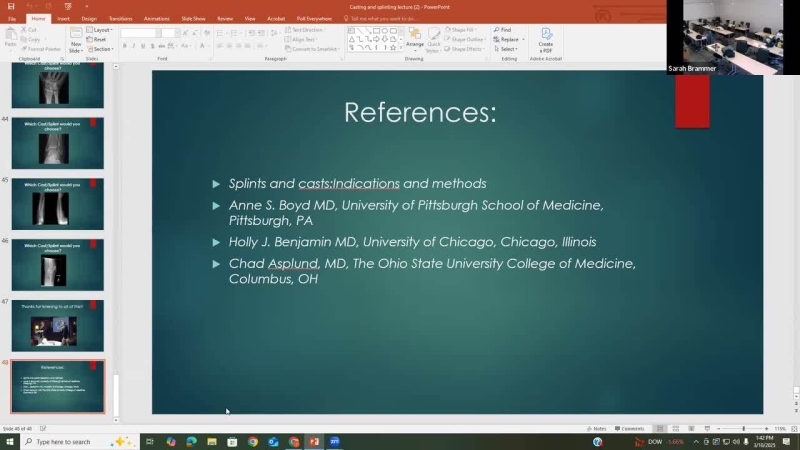Open the Transitions ribbon tab

pos(120,18)
